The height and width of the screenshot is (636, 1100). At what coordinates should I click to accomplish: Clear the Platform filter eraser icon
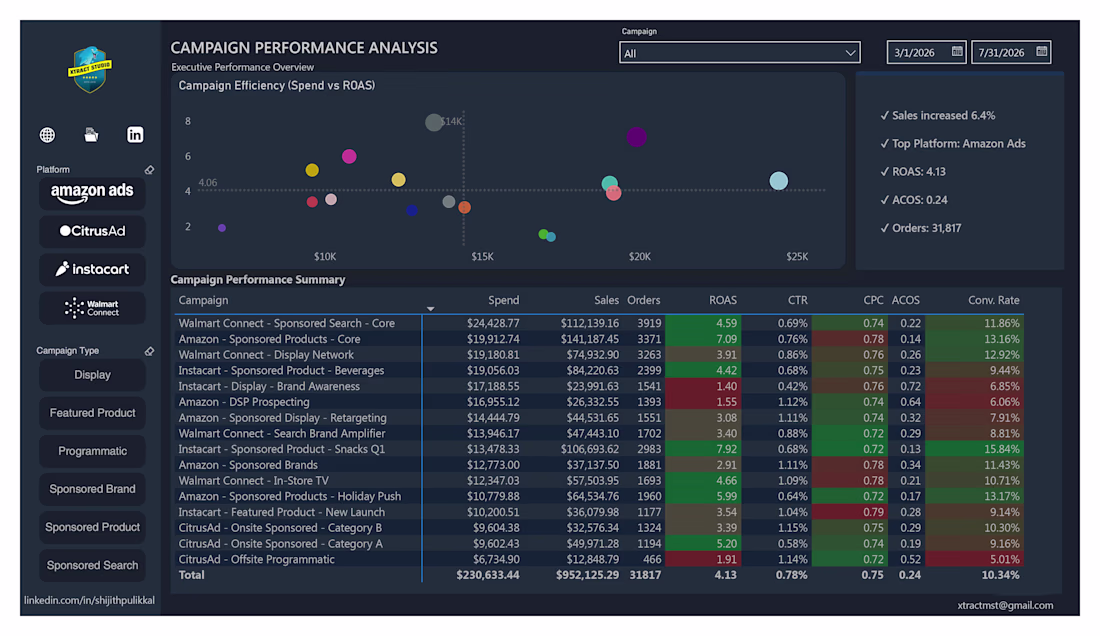click(x=149, y=170)
